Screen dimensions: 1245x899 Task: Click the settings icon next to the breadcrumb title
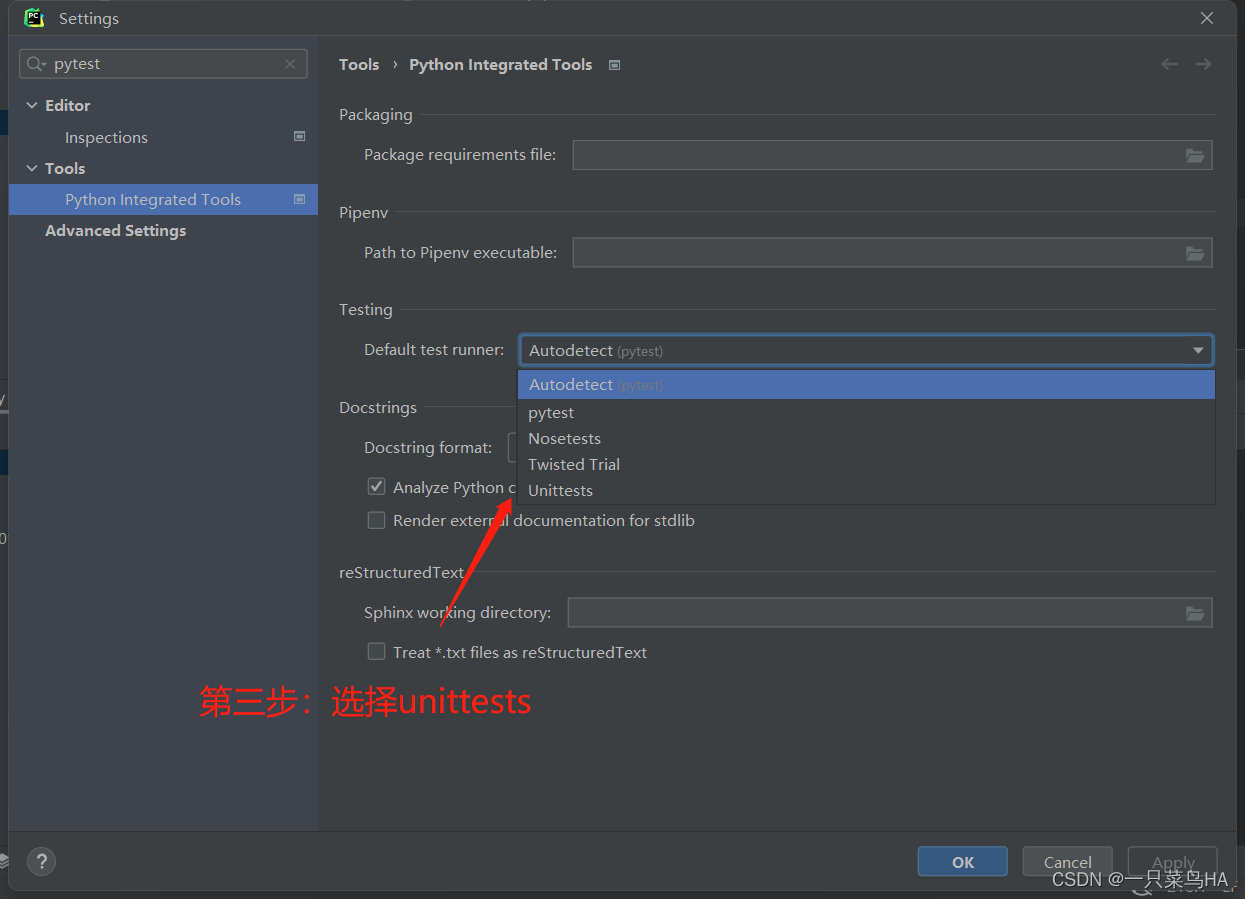click(614, 64)
